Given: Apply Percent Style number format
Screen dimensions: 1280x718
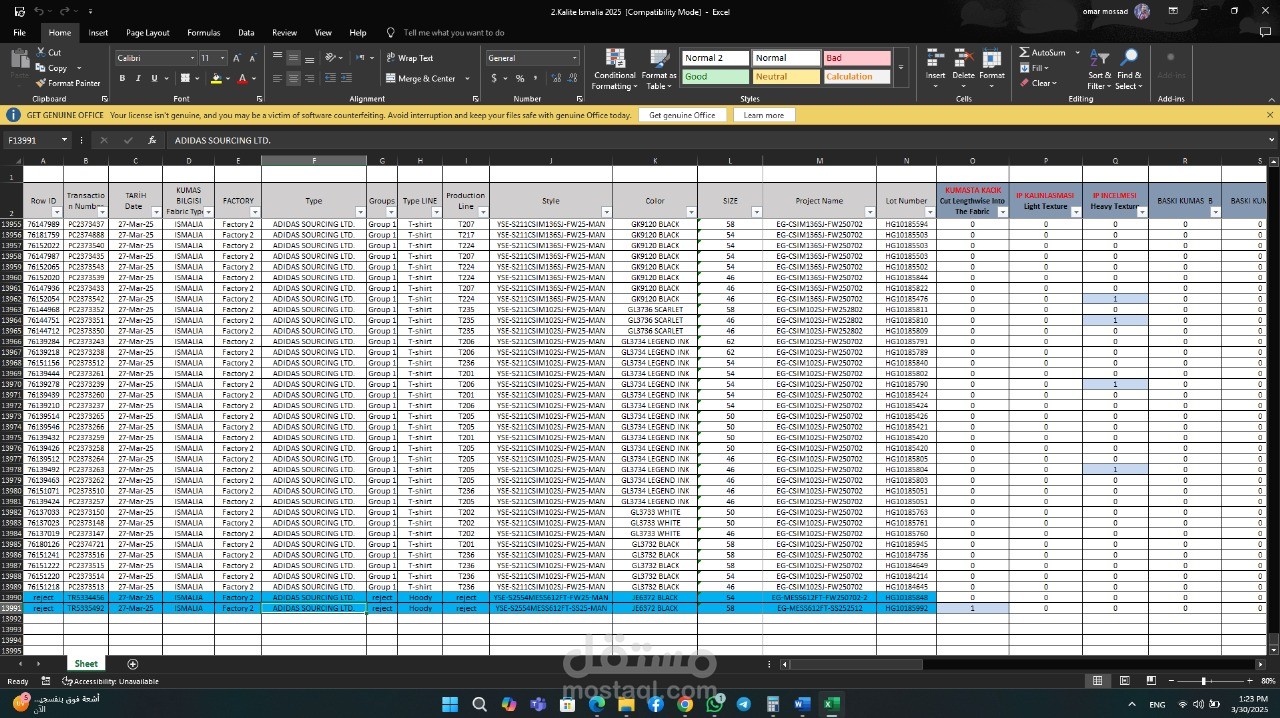Looking at the screenshot, I should pyautogui.click(x=520, y=78).
